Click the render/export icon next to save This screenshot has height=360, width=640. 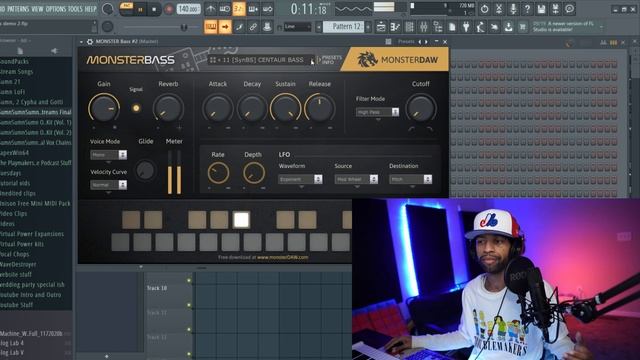(x=556, y=9)
